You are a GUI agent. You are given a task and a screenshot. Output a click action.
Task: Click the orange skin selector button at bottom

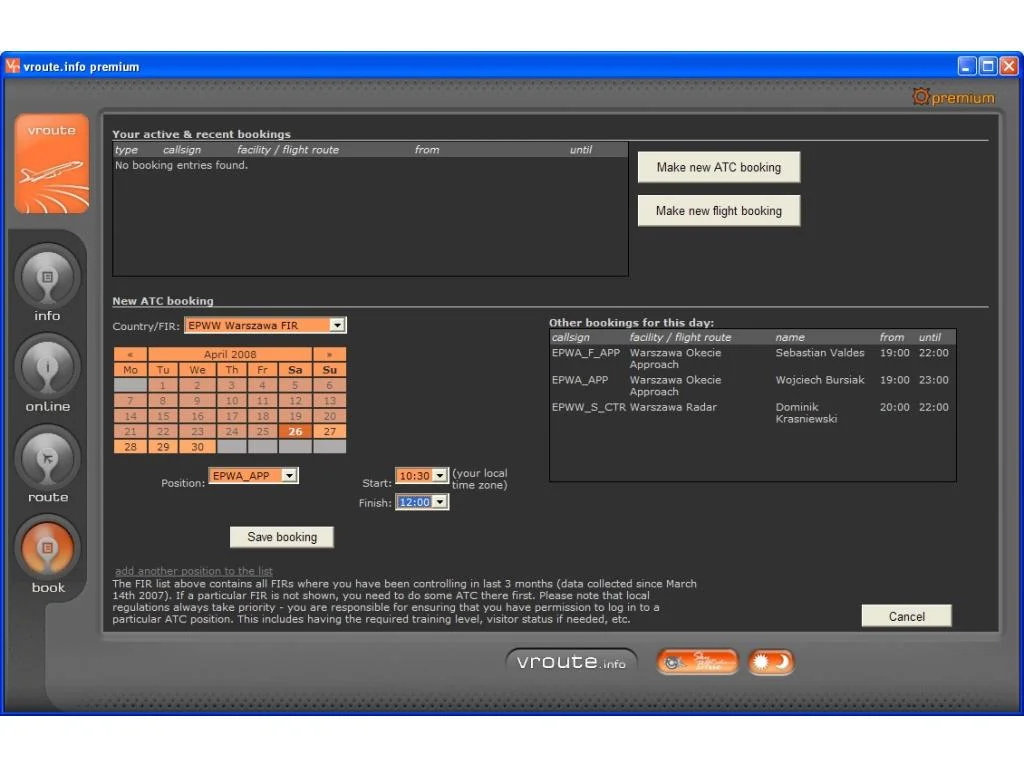697,662
